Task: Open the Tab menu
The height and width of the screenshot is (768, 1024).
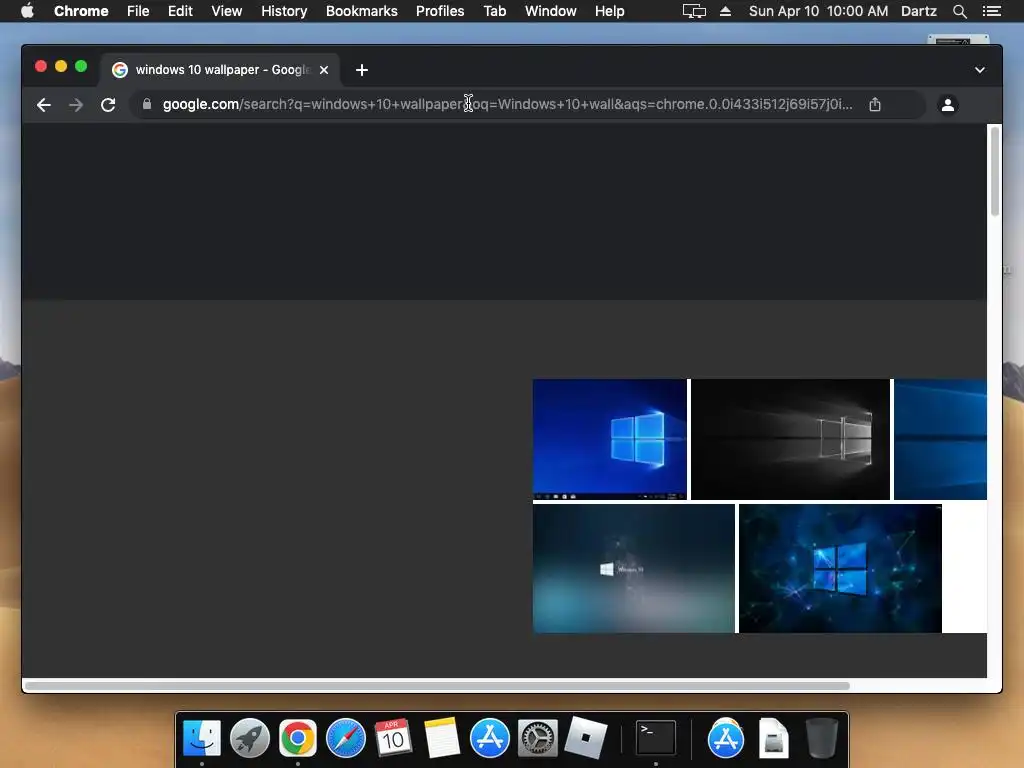Action: point(494,11)
